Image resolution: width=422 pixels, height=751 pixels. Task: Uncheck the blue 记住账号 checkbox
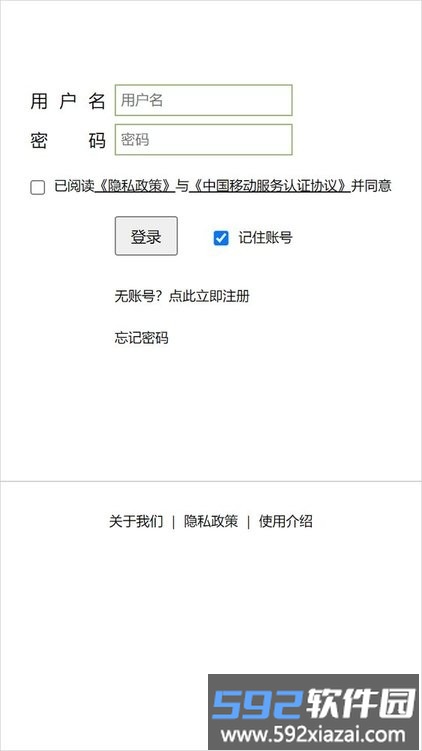[221, 238]
